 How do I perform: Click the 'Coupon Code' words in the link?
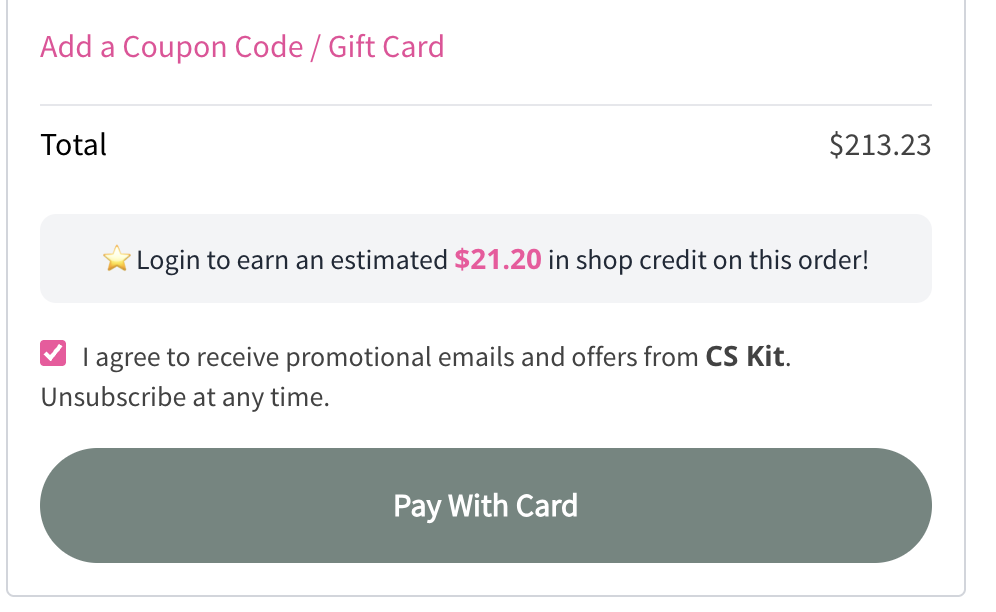point(212,47)
